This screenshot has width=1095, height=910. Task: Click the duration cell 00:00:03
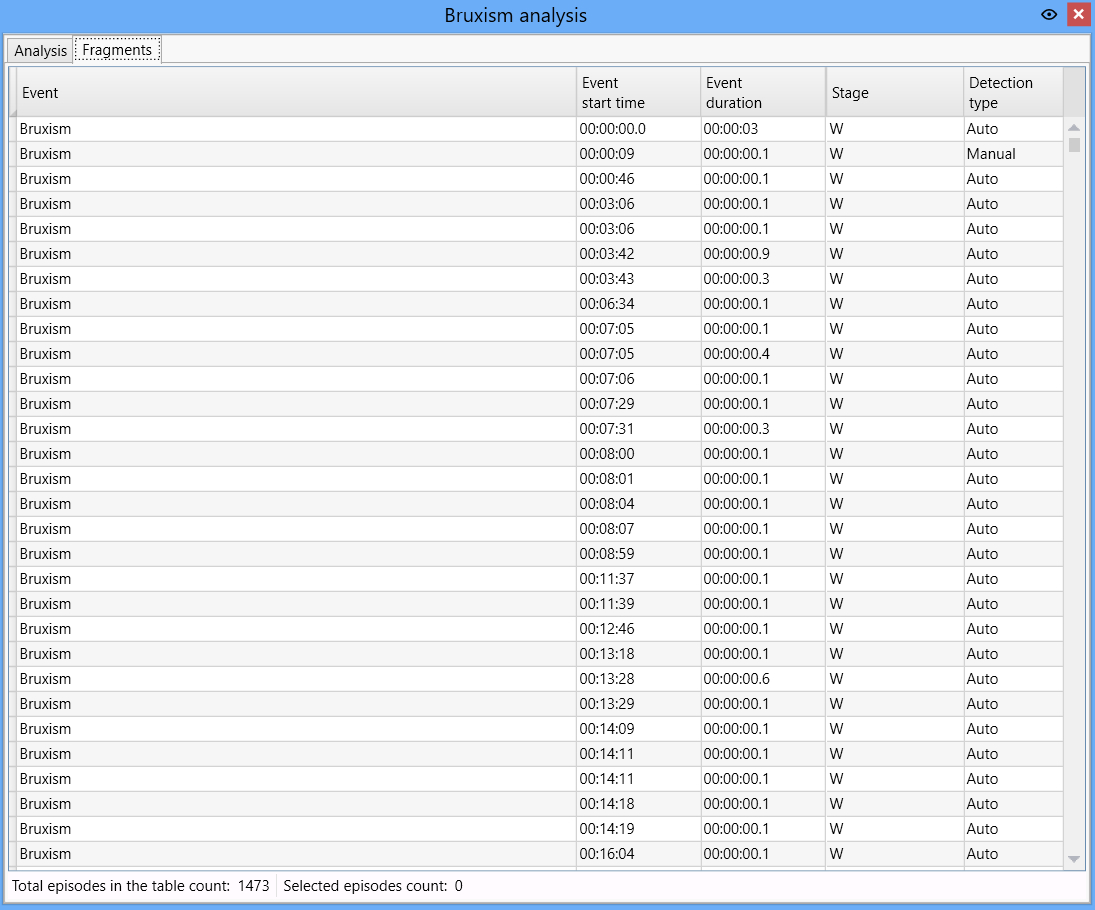tap(763, 129)
